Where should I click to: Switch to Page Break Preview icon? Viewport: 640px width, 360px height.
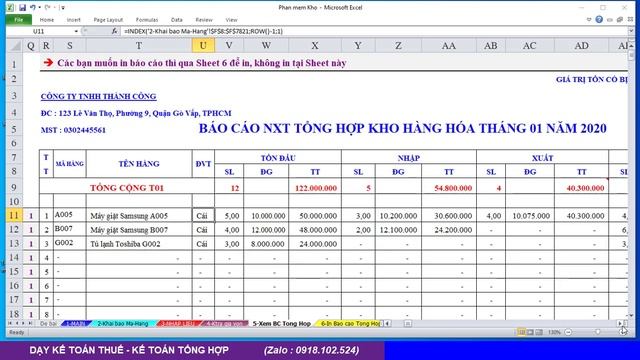[x=539, y=332]
